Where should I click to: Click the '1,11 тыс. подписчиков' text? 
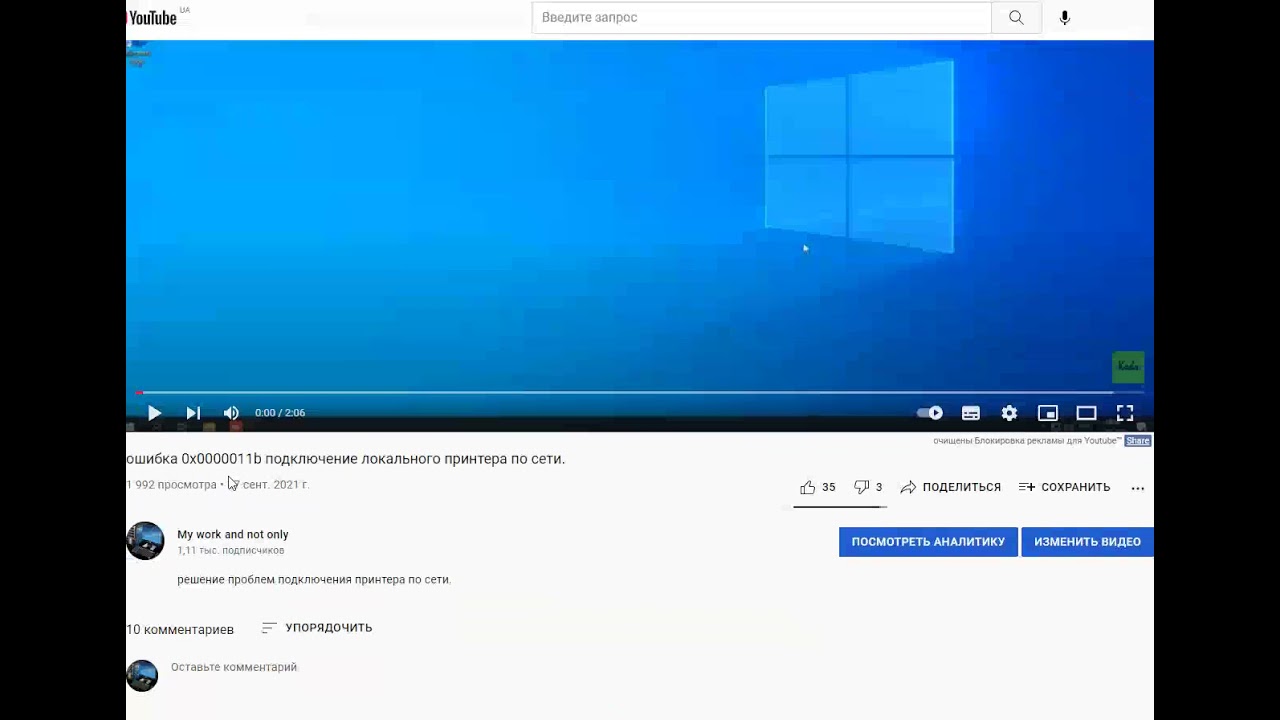click(231, 551)
